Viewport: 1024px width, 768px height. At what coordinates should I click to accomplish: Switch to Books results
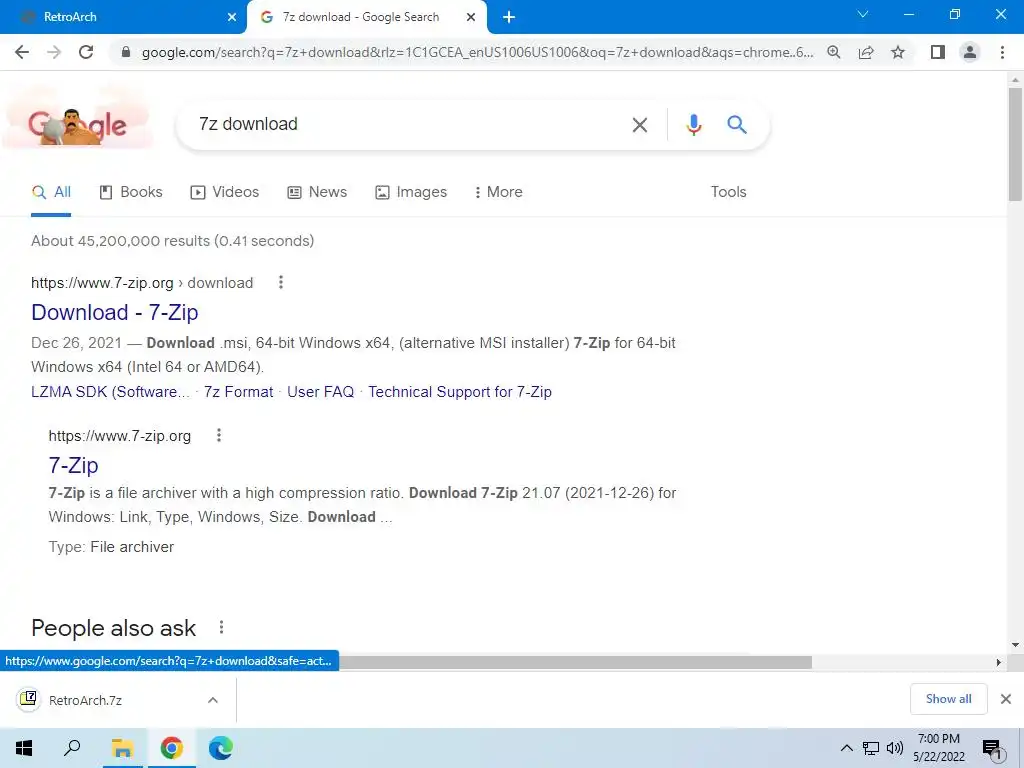click(131, 192)
